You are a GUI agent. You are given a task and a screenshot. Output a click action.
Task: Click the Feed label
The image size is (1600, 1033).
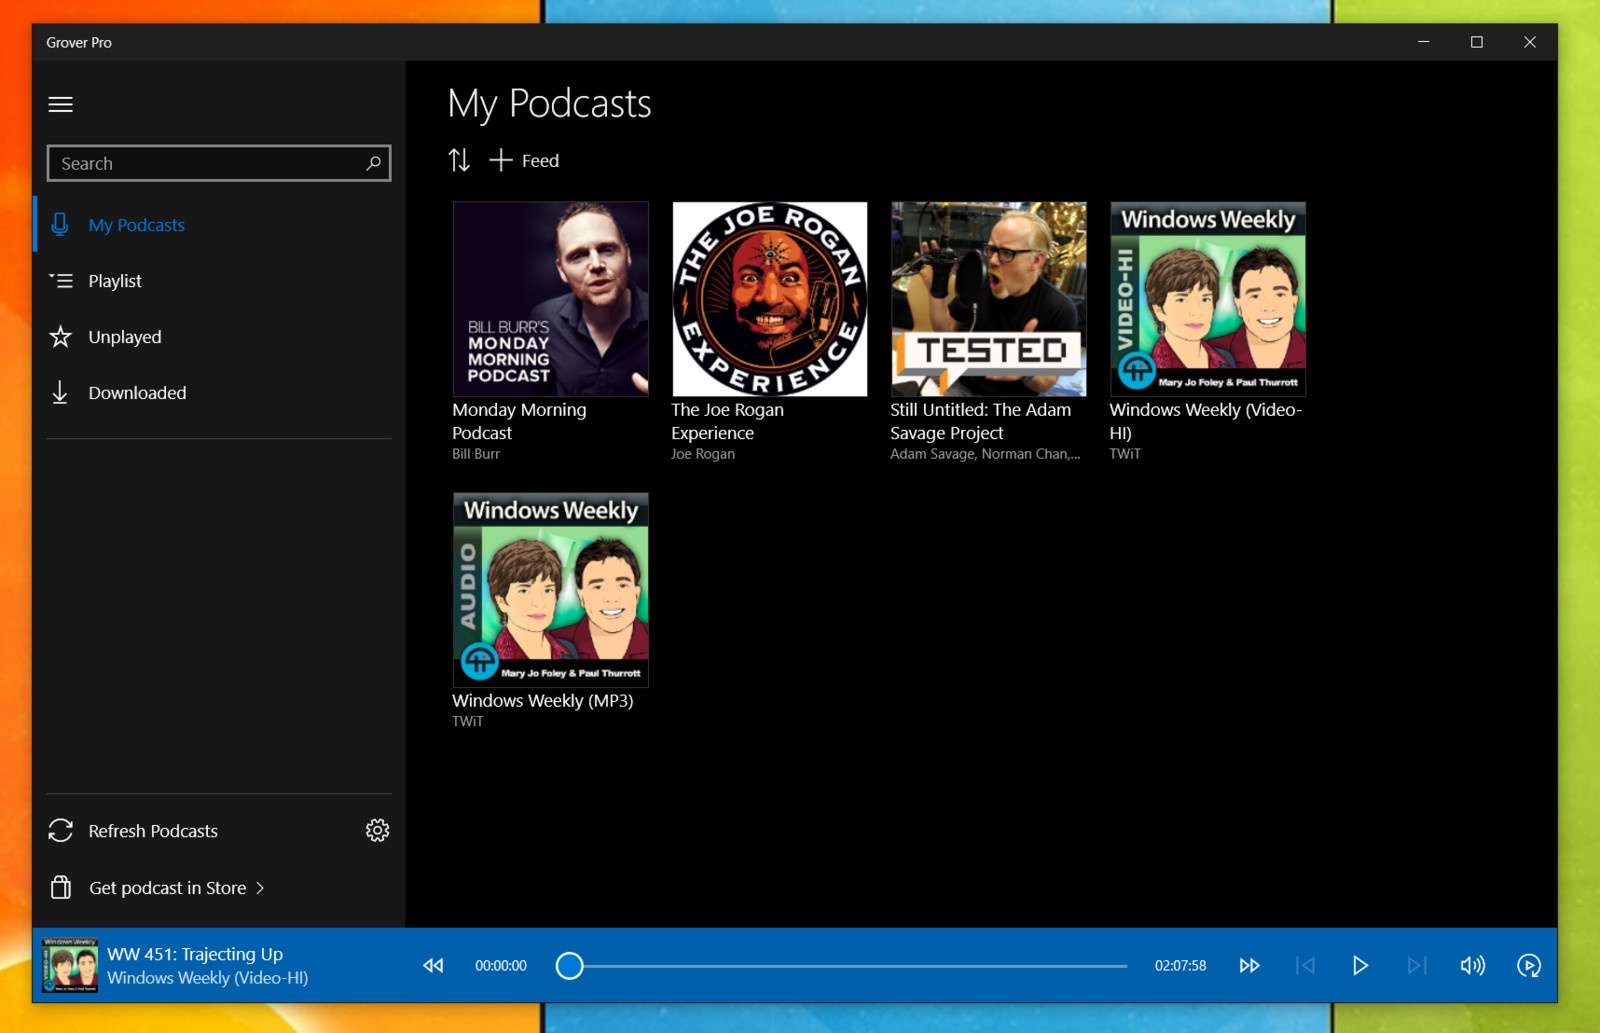tap(540, 161)
